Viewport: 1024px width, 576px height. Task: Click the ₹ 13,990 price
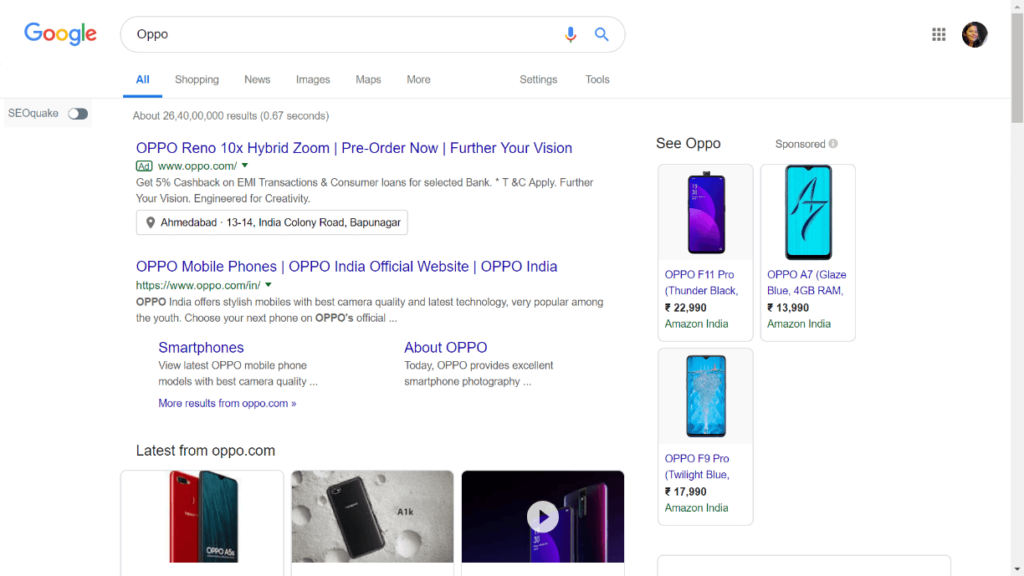[x=788, y=308]
